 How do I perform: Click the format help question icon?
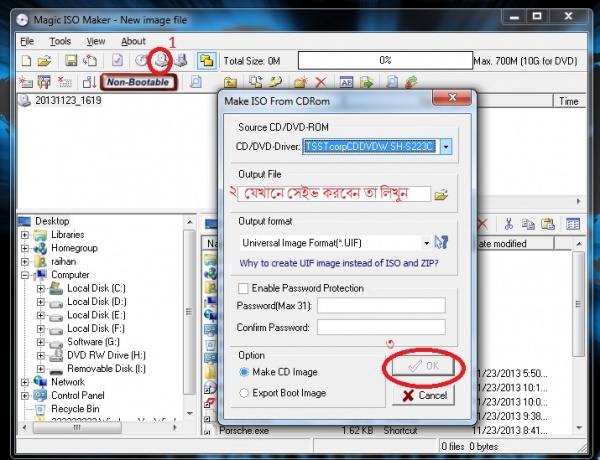click(x=441, y=242)
